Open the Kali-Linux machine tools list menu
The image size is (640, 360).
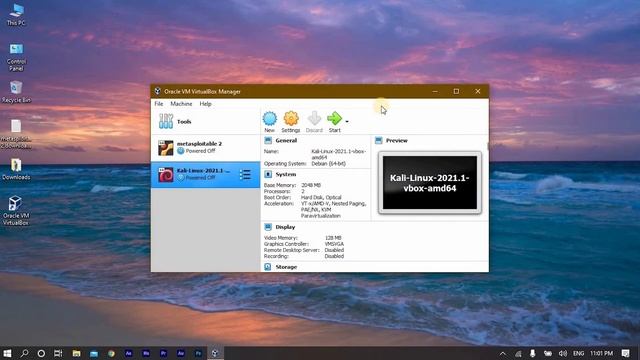point(245,174)
